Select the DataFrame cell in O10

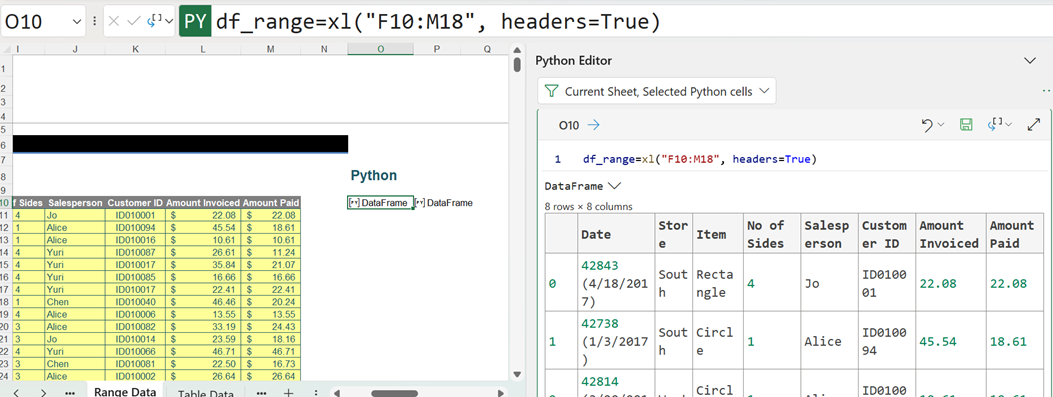coord(380,202)
